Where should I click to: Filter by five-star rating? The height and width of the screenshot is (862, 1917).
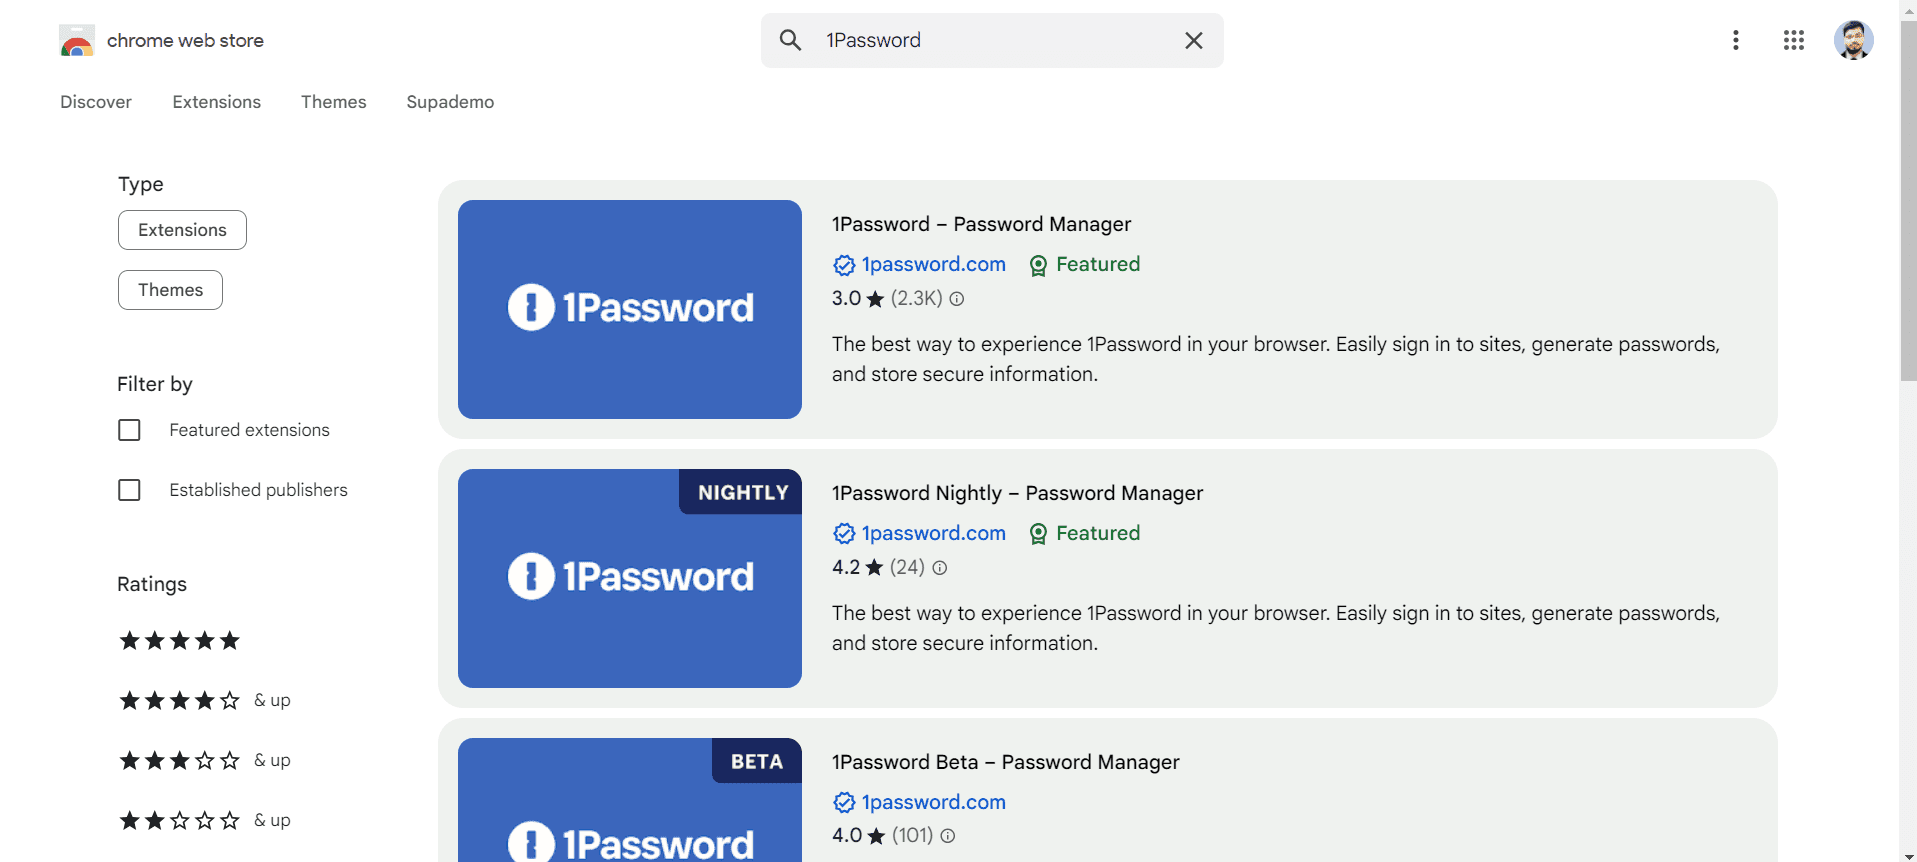click(x=180, y=641)
